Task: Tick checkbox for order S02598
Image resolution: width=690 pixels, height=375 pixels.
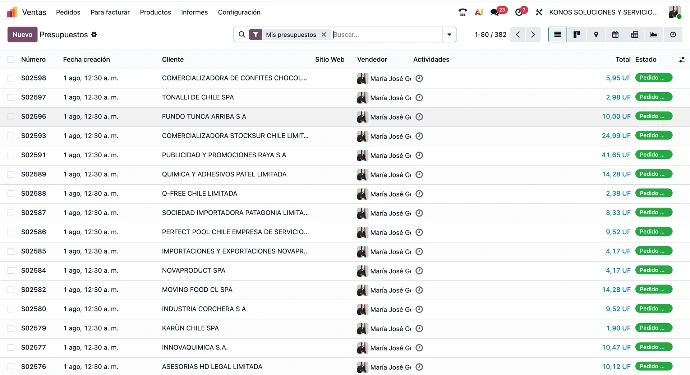Action: pos(11,78)
